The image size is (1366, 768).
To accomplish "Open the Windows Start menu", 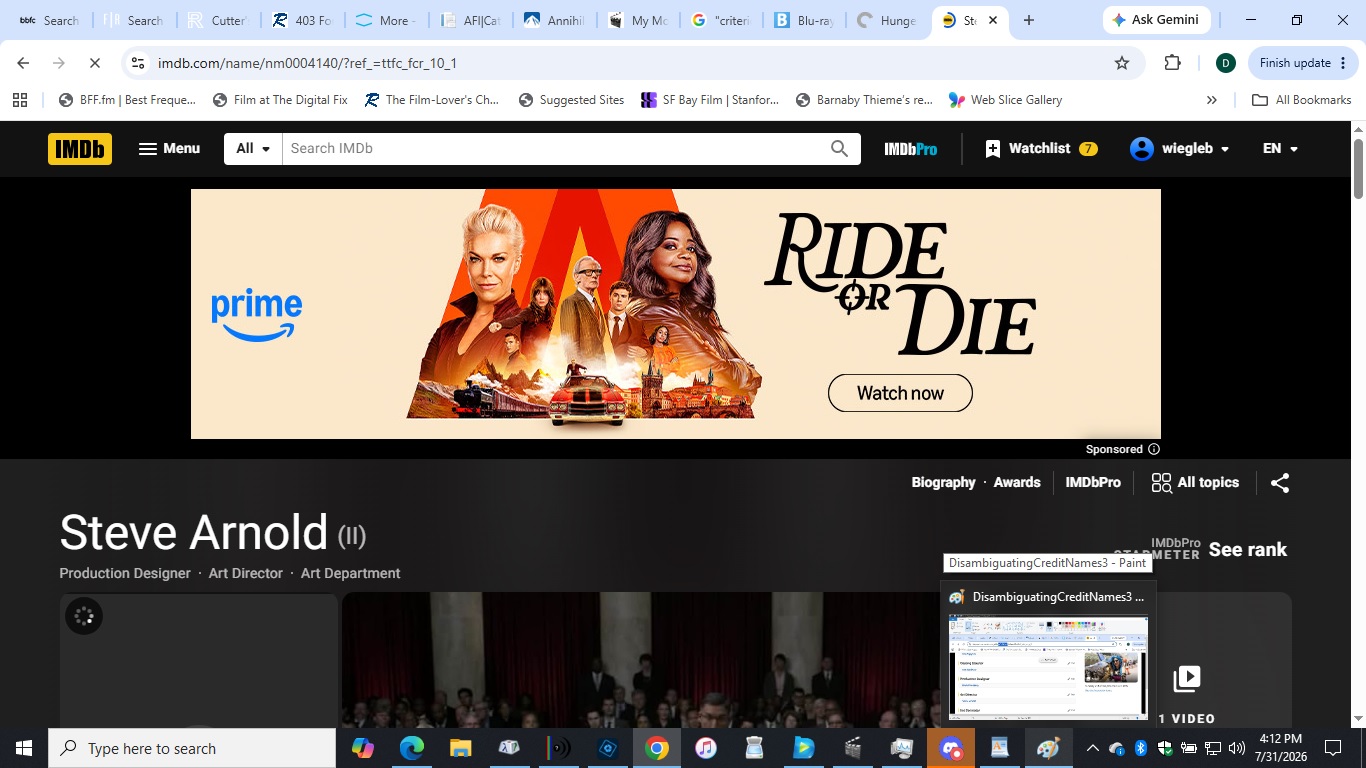I will (24, 748).
